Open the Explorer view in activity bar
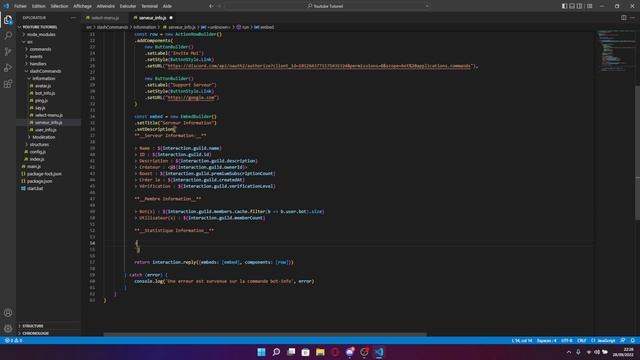 (x=8, y=19)
